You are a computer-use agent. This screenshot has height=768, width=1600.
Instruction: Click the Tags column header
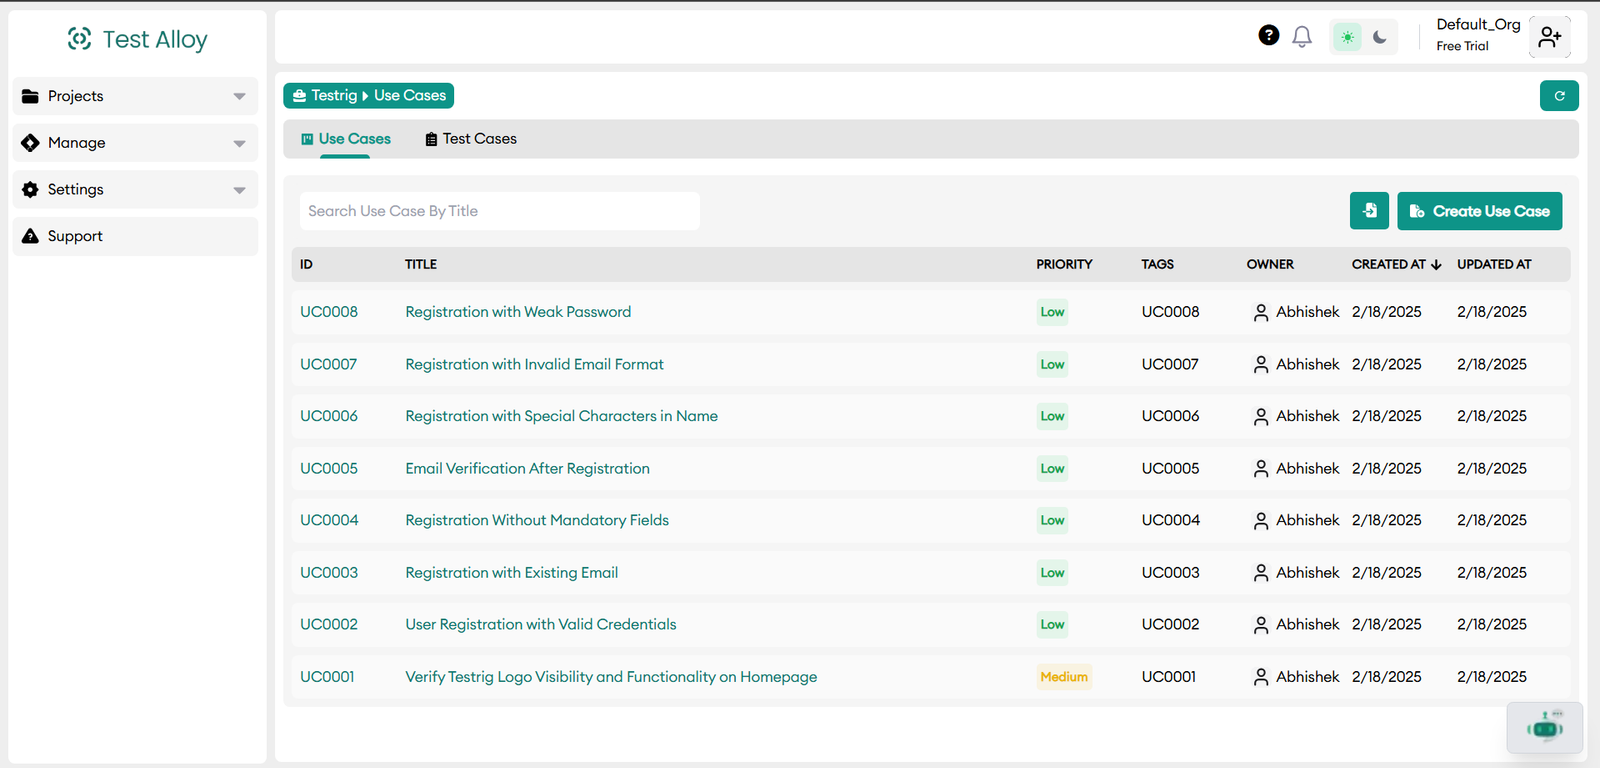click(1157, 265)
